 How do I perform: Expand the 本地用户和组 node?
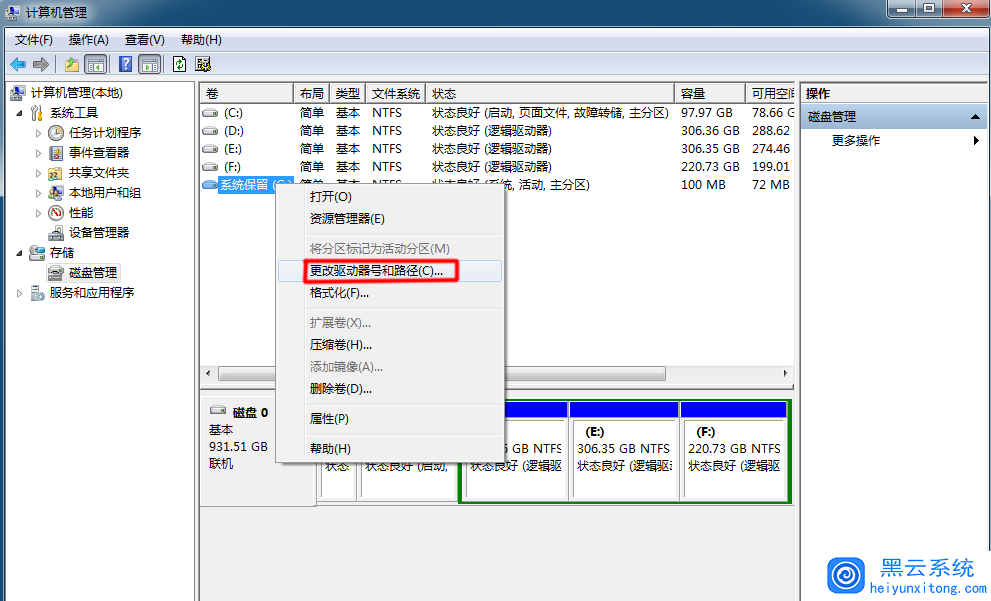(x=38, y=193)
